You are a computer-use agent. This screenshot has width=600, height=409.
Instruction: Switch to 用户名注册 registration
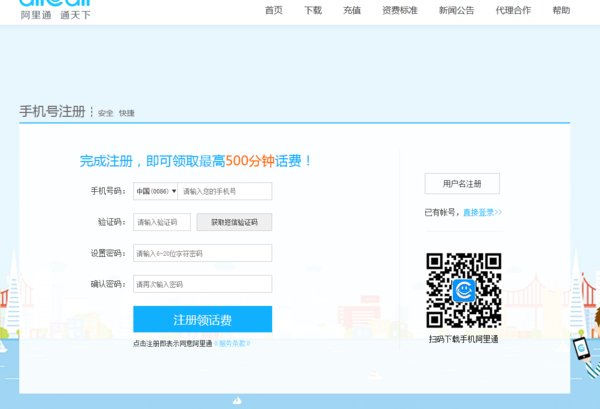pos(462,184)
